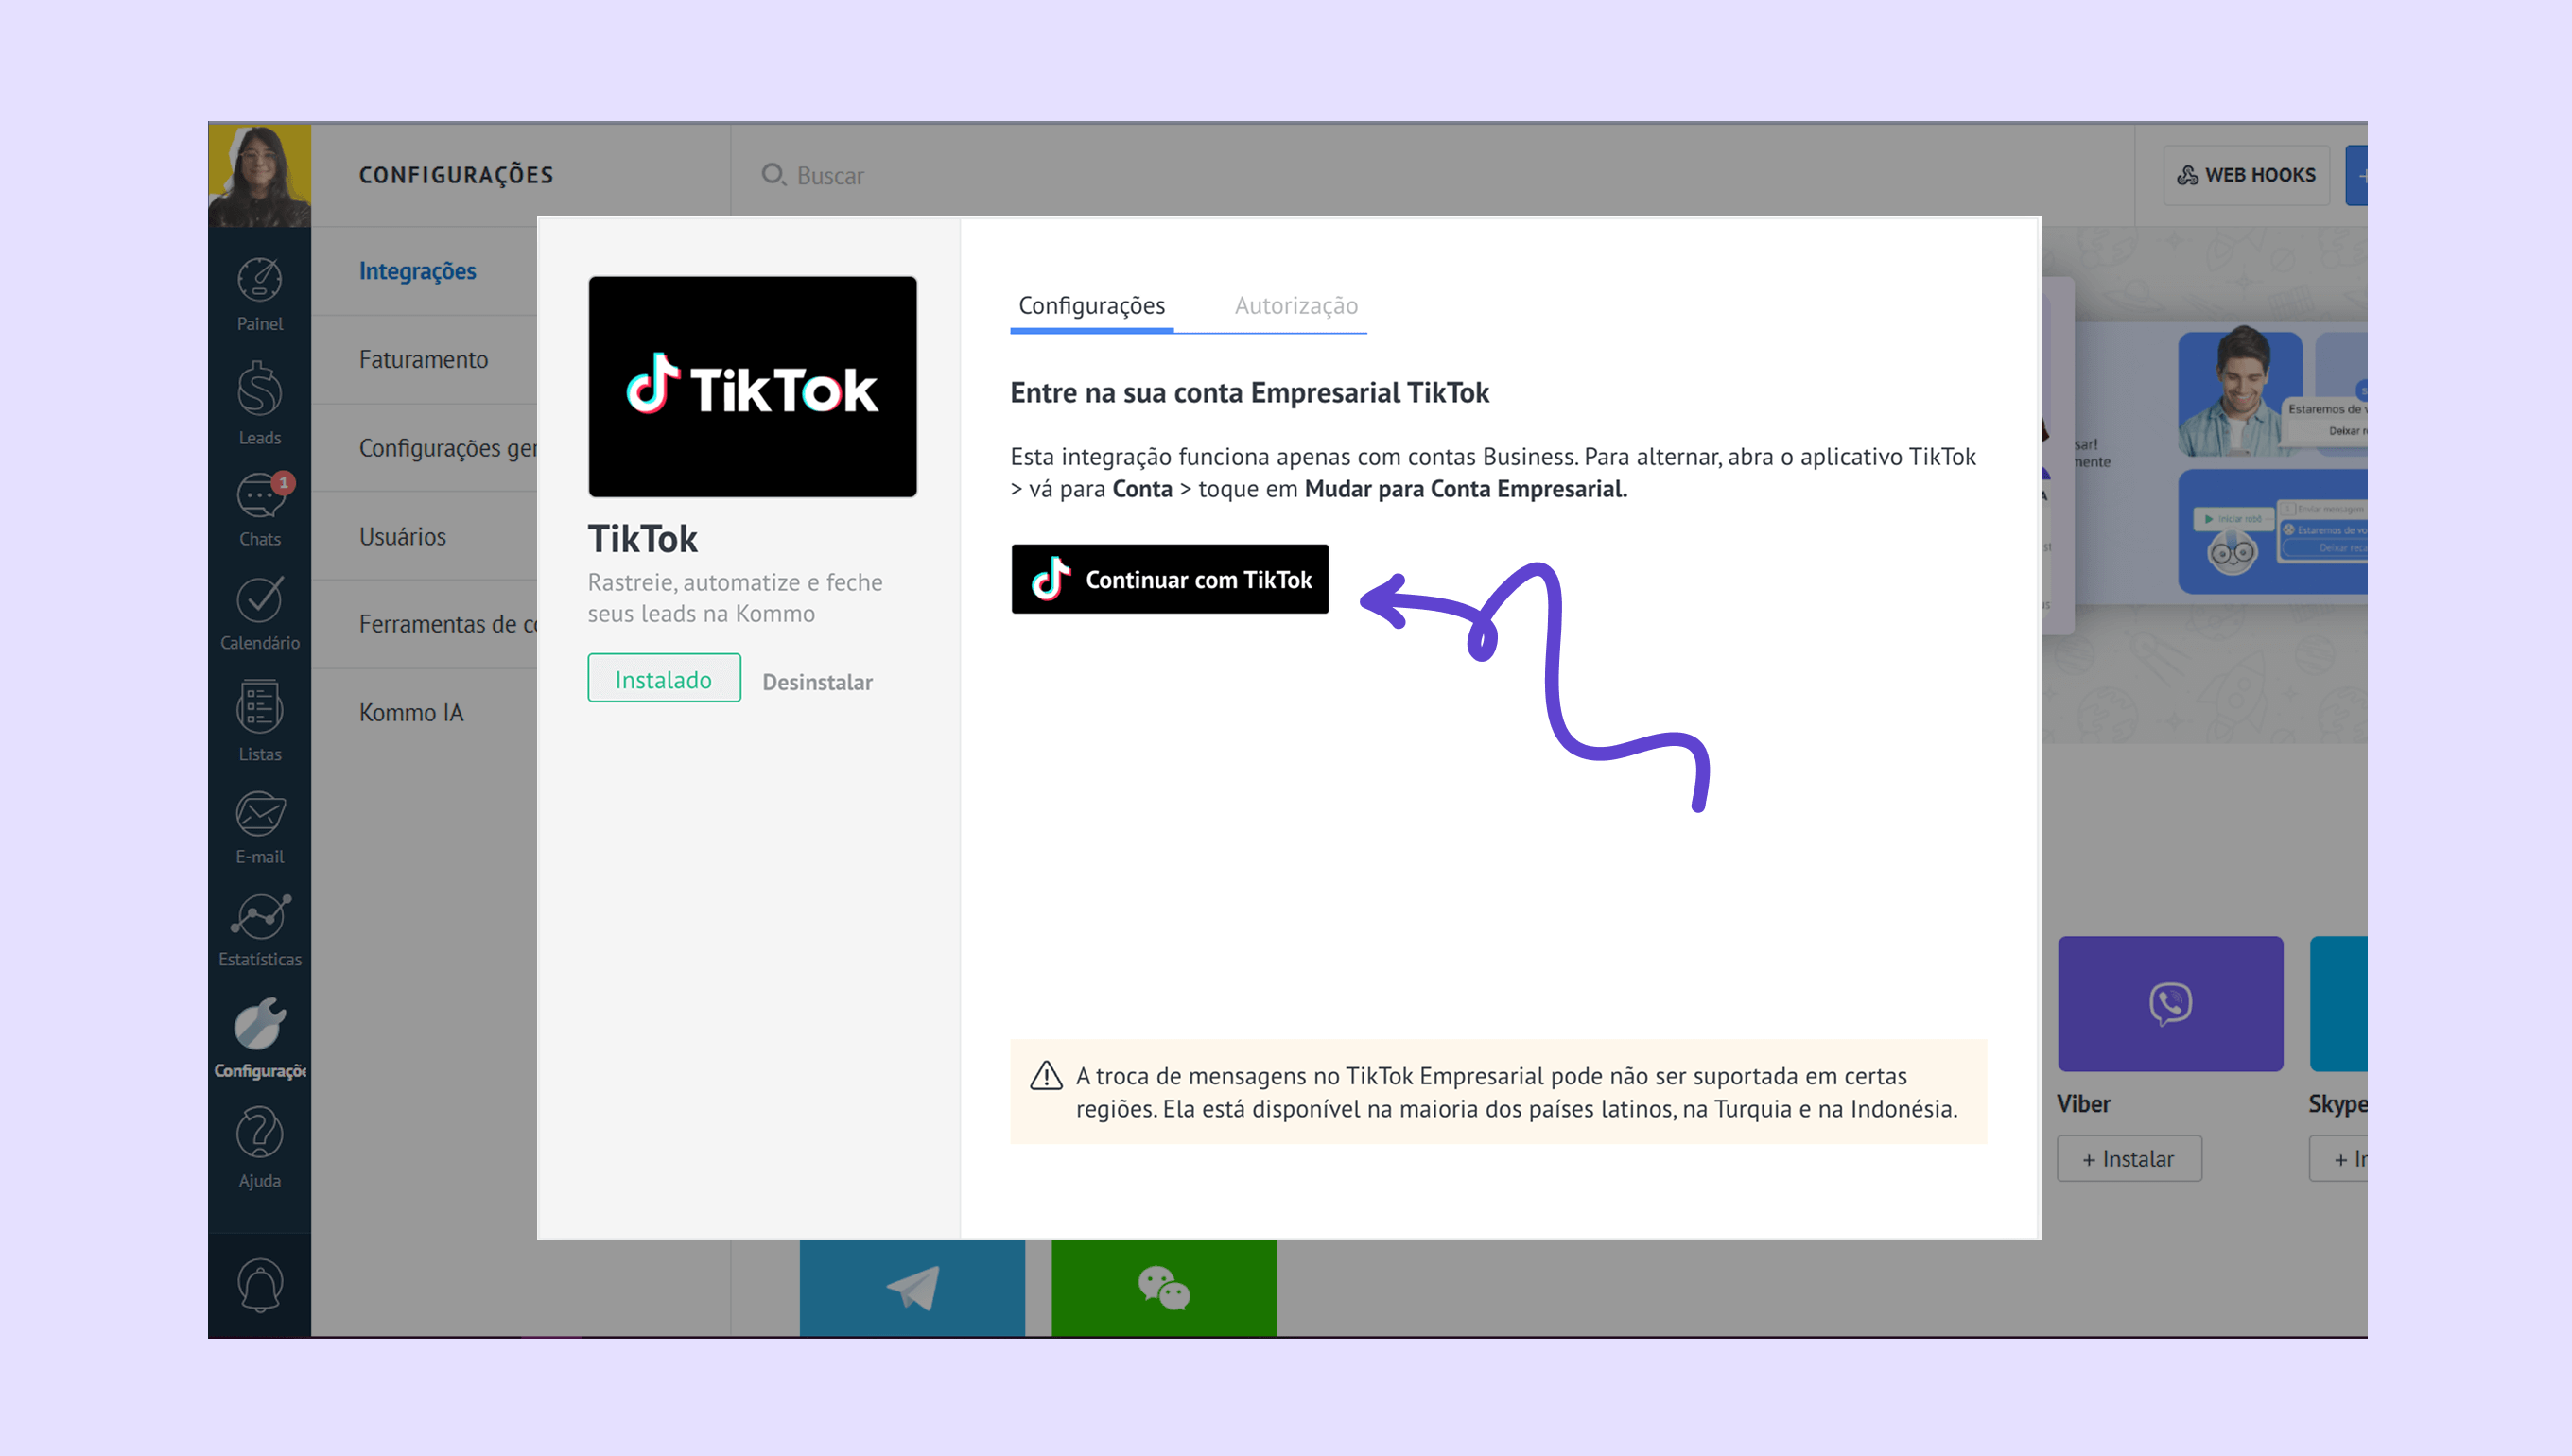Click the search magnifier icon
2572x1456 pixels.
click(773, 175)
